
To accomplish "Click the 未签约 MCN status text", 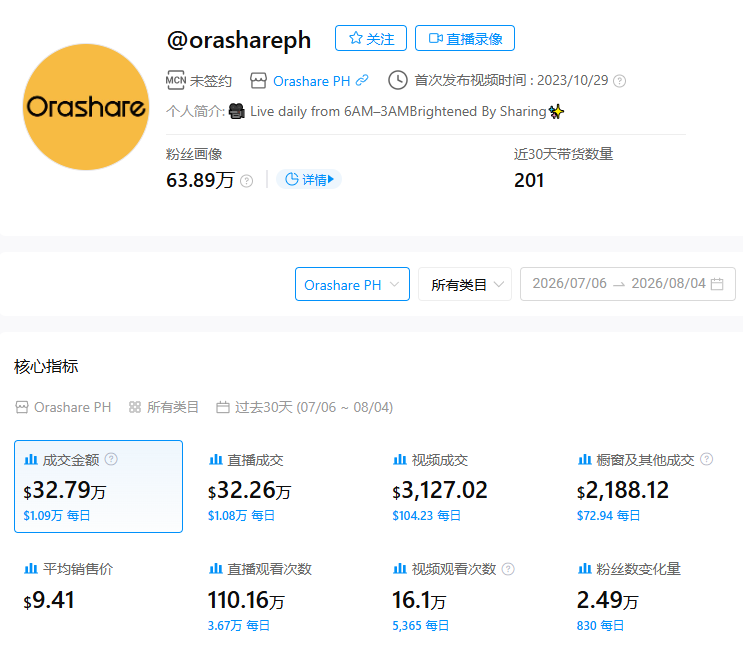I will [211, 81].
